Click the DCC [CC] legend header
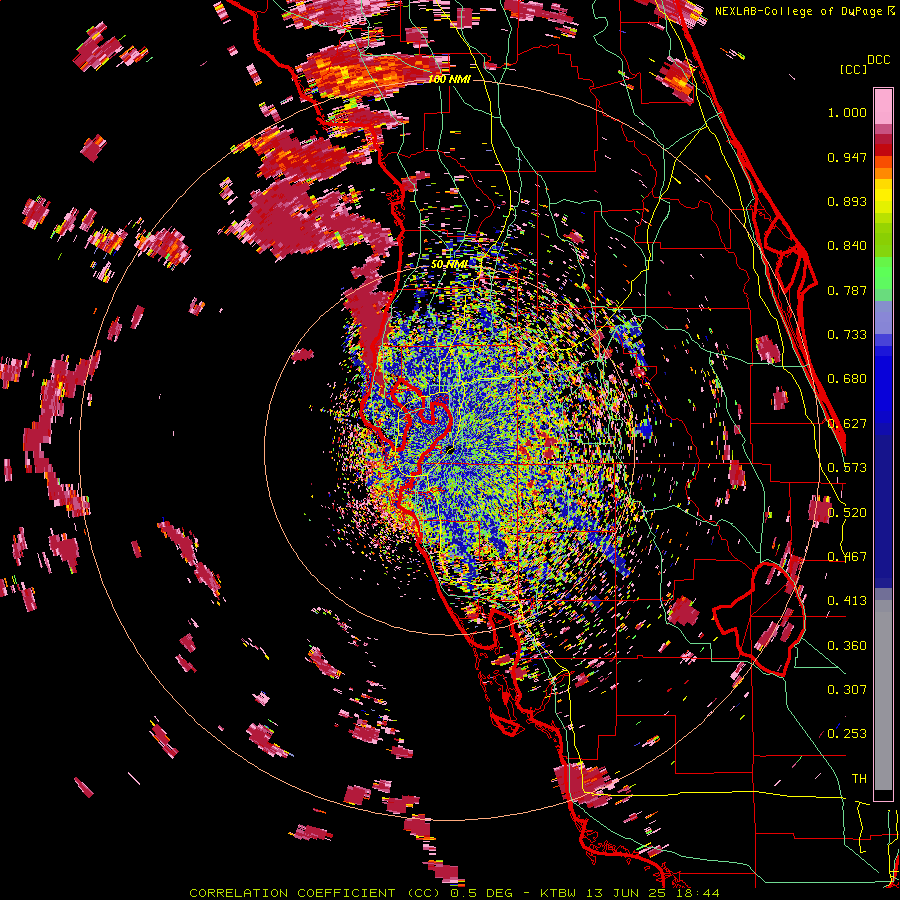The image size is (900, 900). 864,64
